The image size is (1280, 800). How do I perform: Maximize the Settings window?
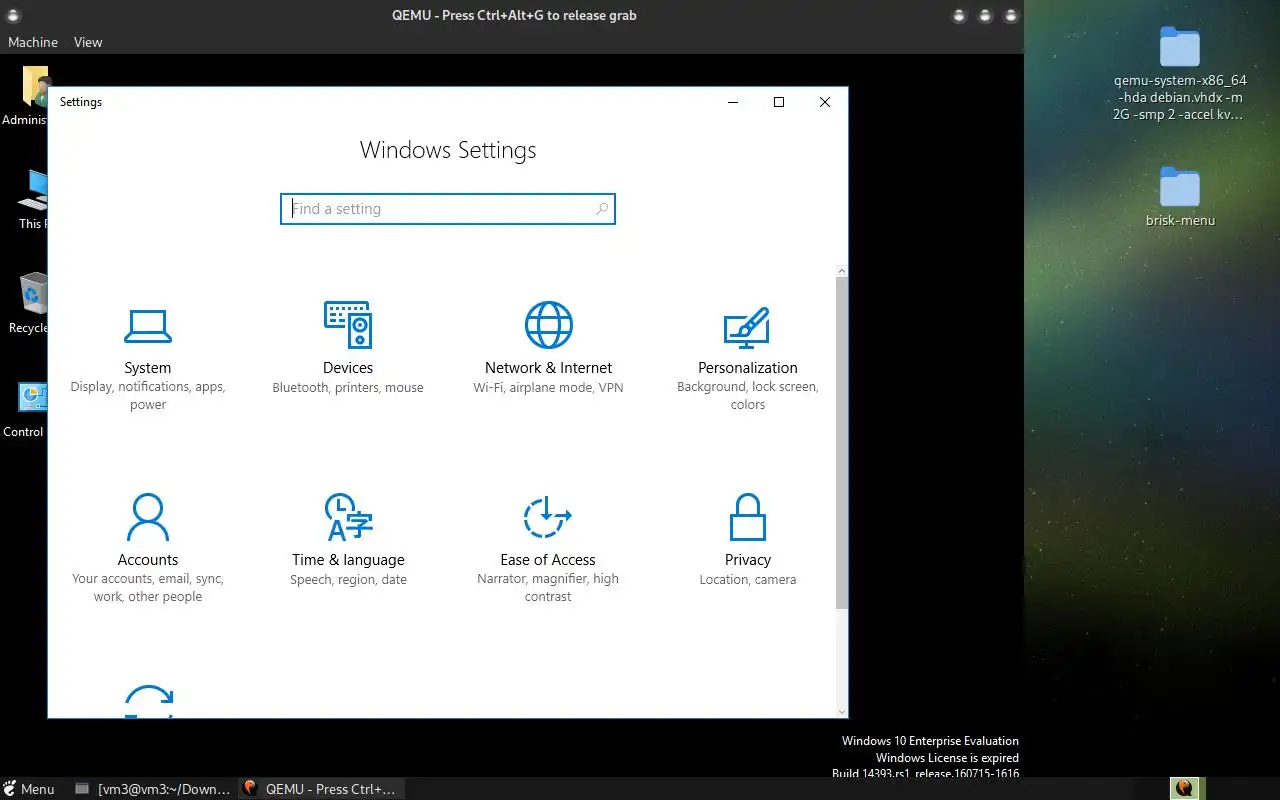coord(779,102)
